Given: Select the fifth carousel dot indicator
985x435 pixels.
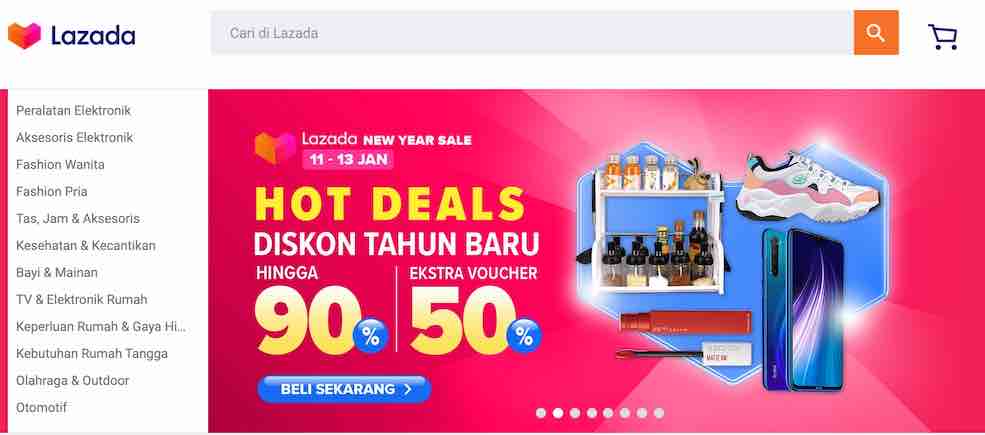Looking at the screenshot, I should click(608, 413).
